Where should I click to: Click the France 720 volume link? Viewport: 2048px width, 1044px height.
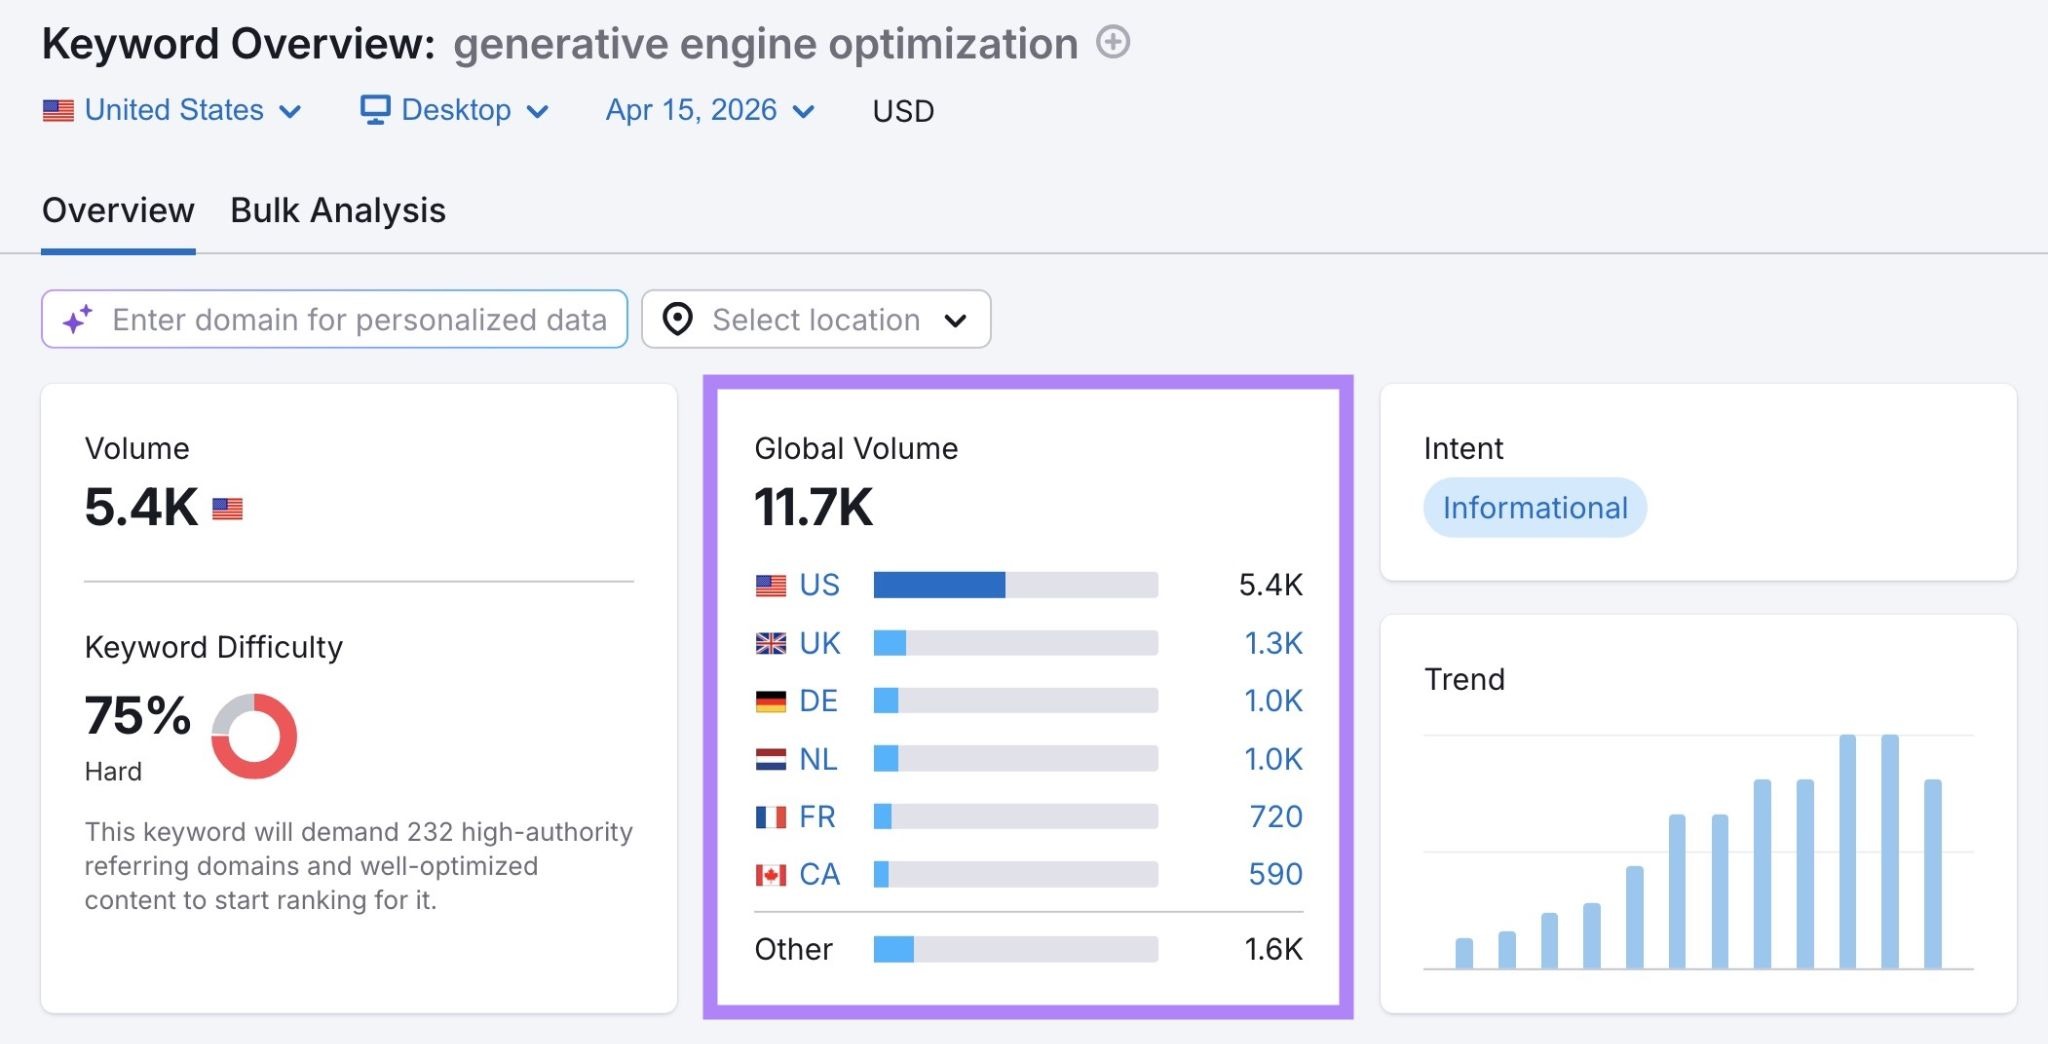click(1276, 816)
